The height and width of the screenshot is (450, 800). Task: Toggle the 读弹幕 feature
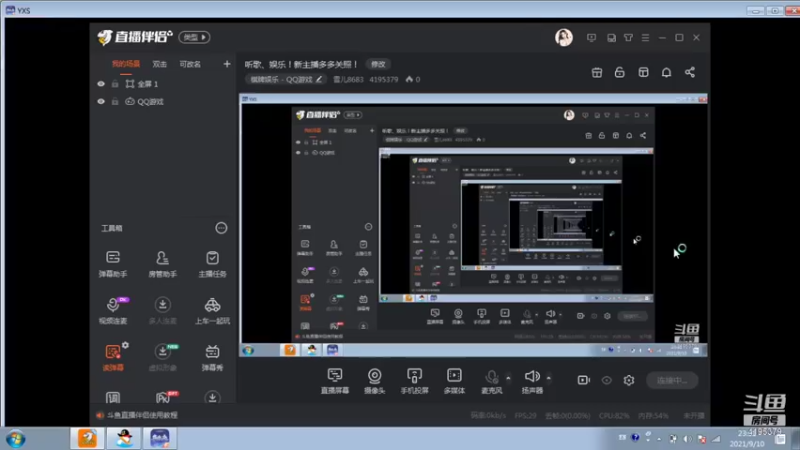[113, 357]
